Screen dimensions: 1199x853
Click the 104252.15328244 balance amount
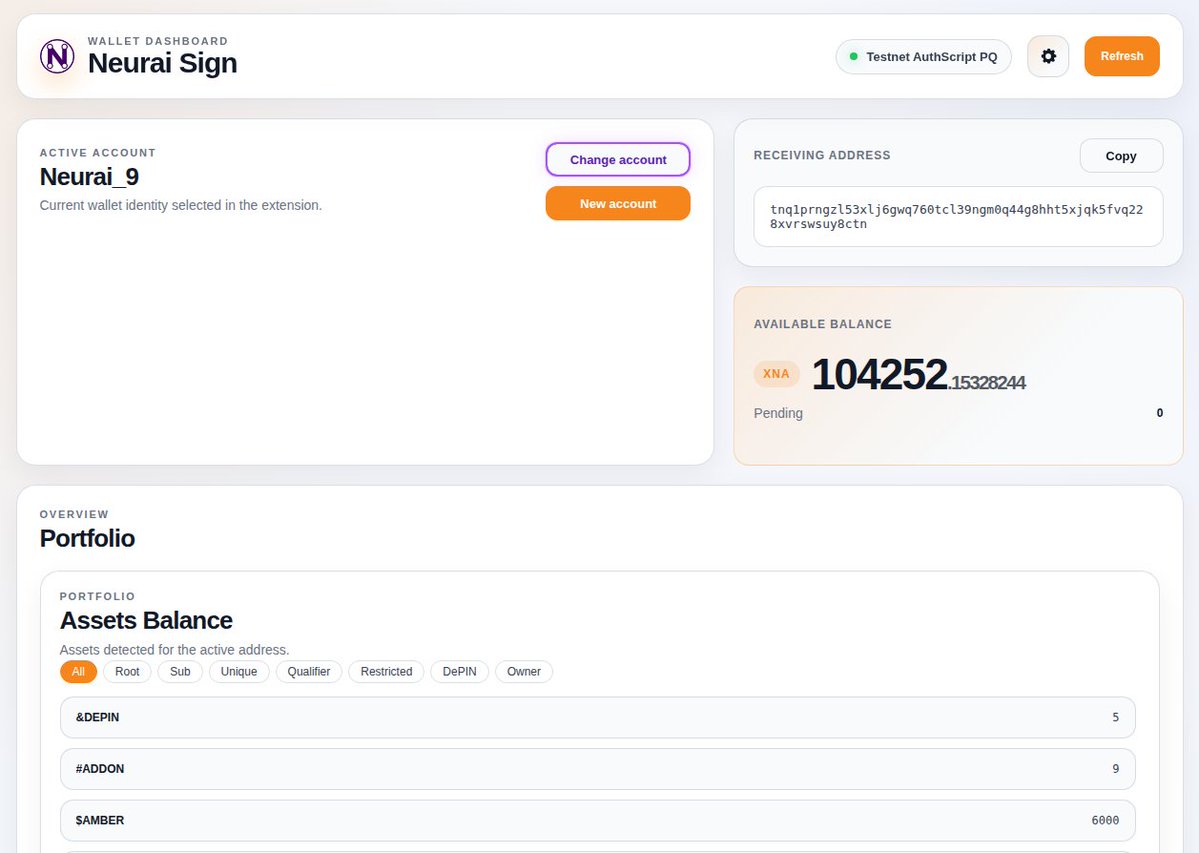pos(918,375)
